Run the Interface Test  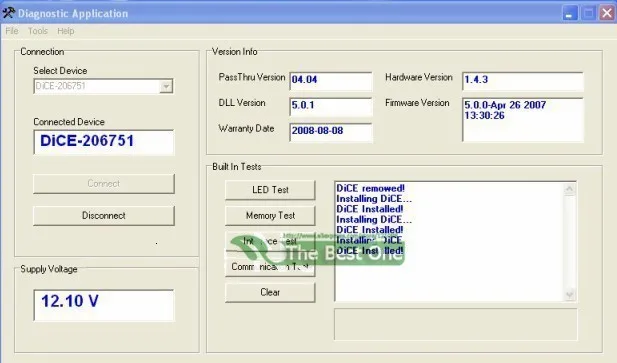point(270,241)
